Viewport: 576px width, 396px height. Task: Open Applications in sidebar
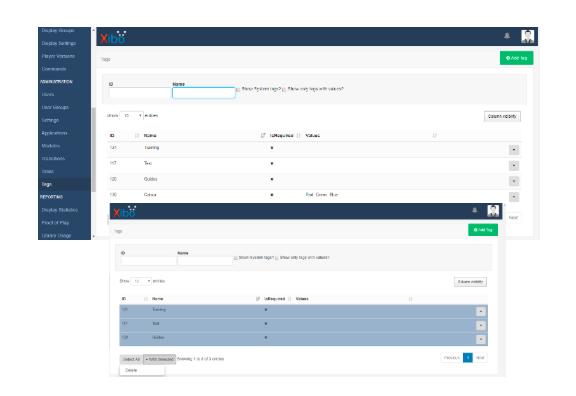(54, 133)
